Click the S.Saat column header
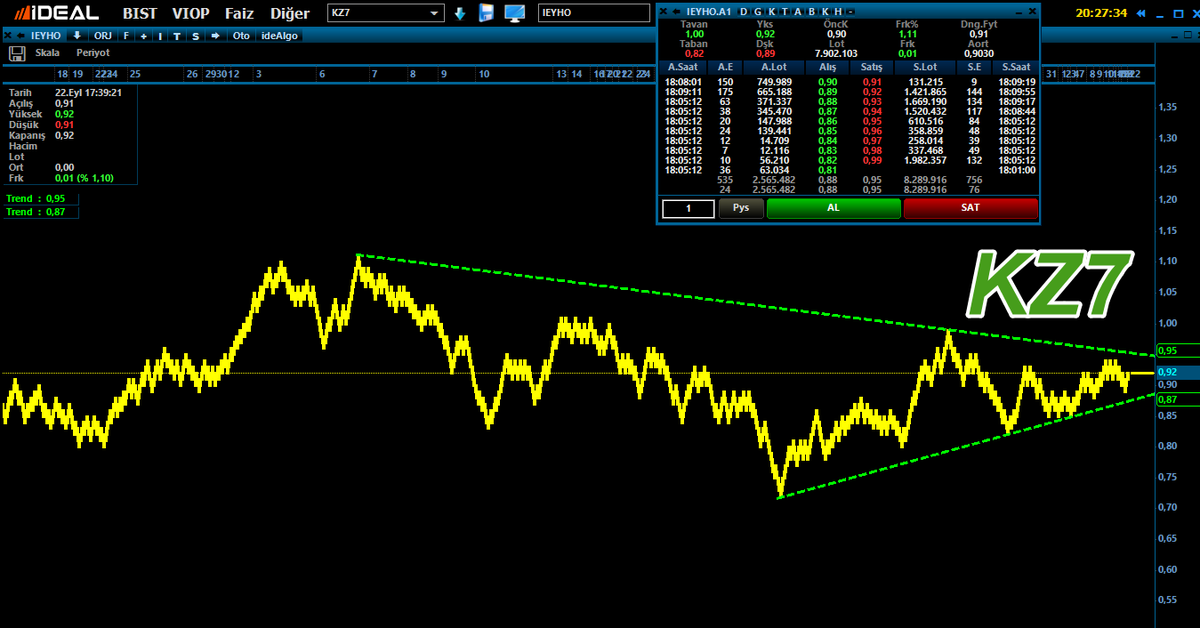1200x628 pixels. click(x=1017, y=66)
